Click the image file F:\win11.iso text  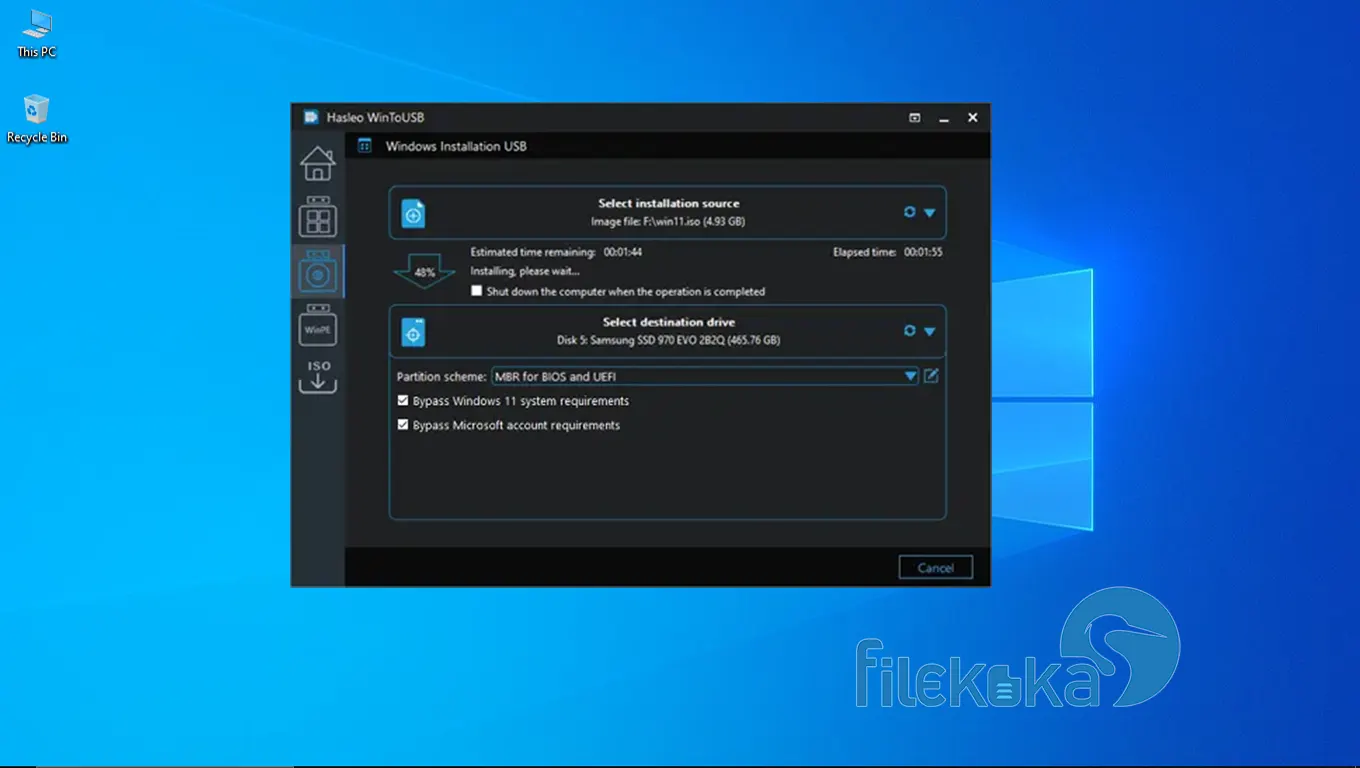click(668, 221)
